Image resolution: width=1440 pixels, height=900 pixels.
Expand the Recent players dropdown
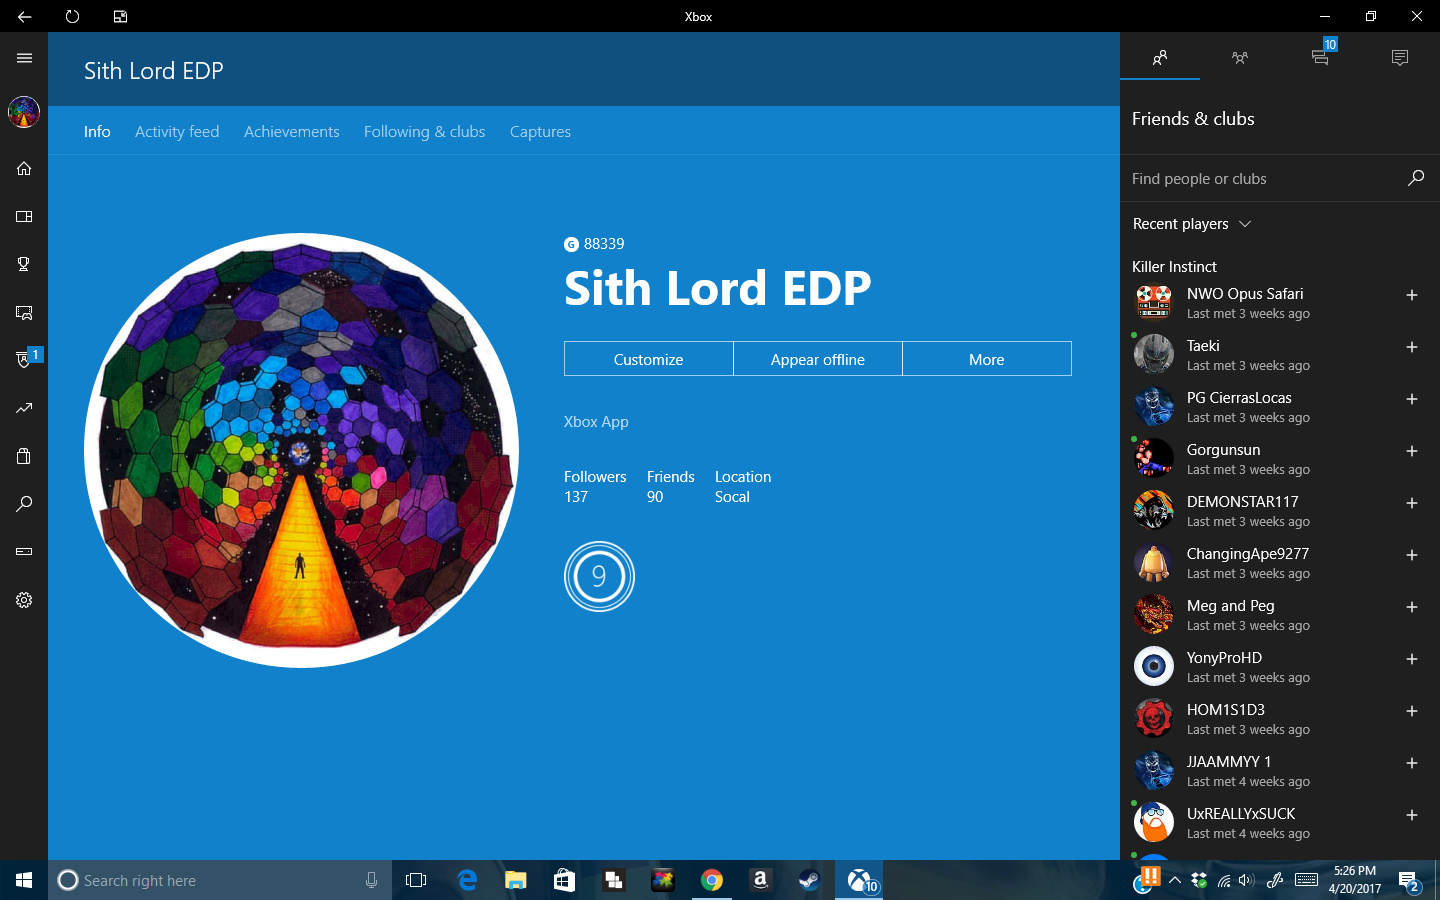click(1192, 224)
